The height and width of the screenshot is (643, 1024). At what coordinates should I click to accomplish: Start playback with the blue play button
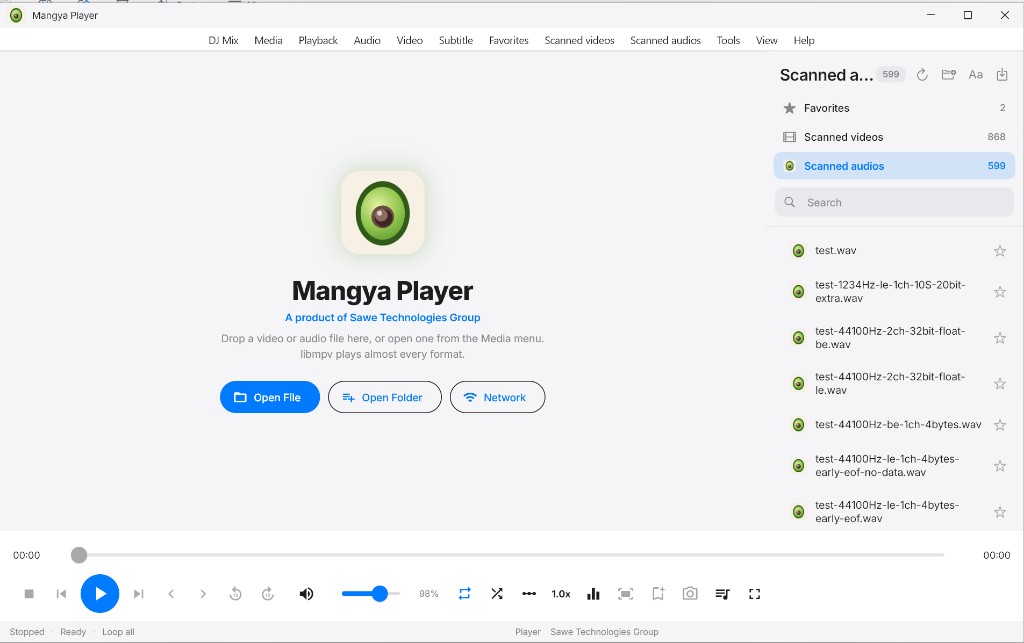(100, 593)
